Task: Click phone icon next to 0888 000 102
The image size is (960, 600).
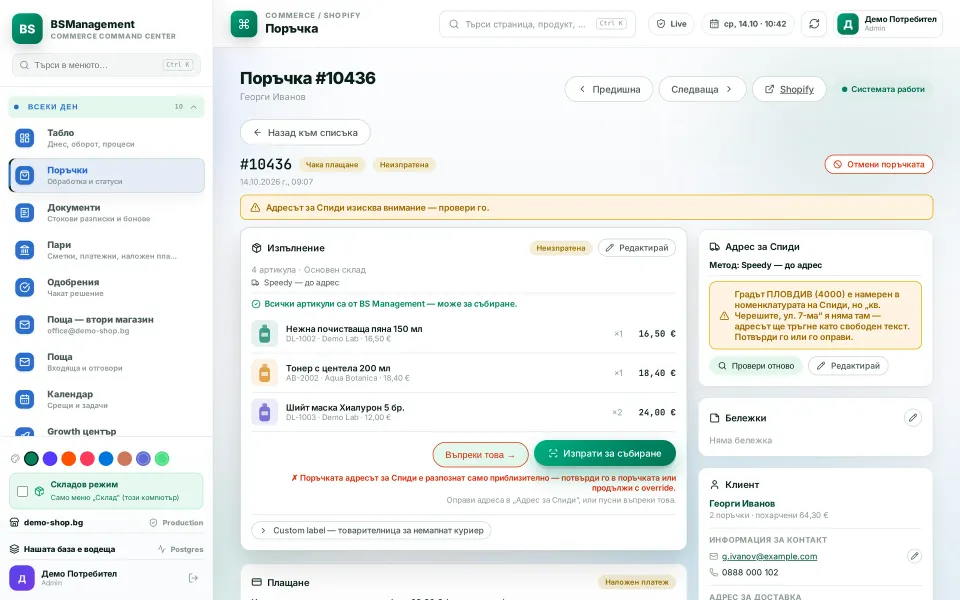Action: tap(713, 572)
